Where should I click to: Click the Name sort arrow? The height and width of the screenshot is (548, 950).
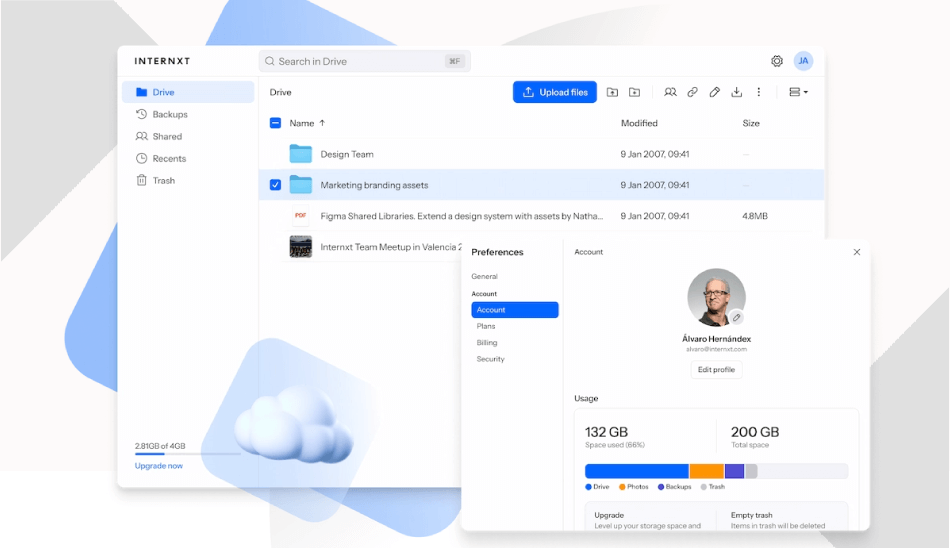[x=322, y=123]
